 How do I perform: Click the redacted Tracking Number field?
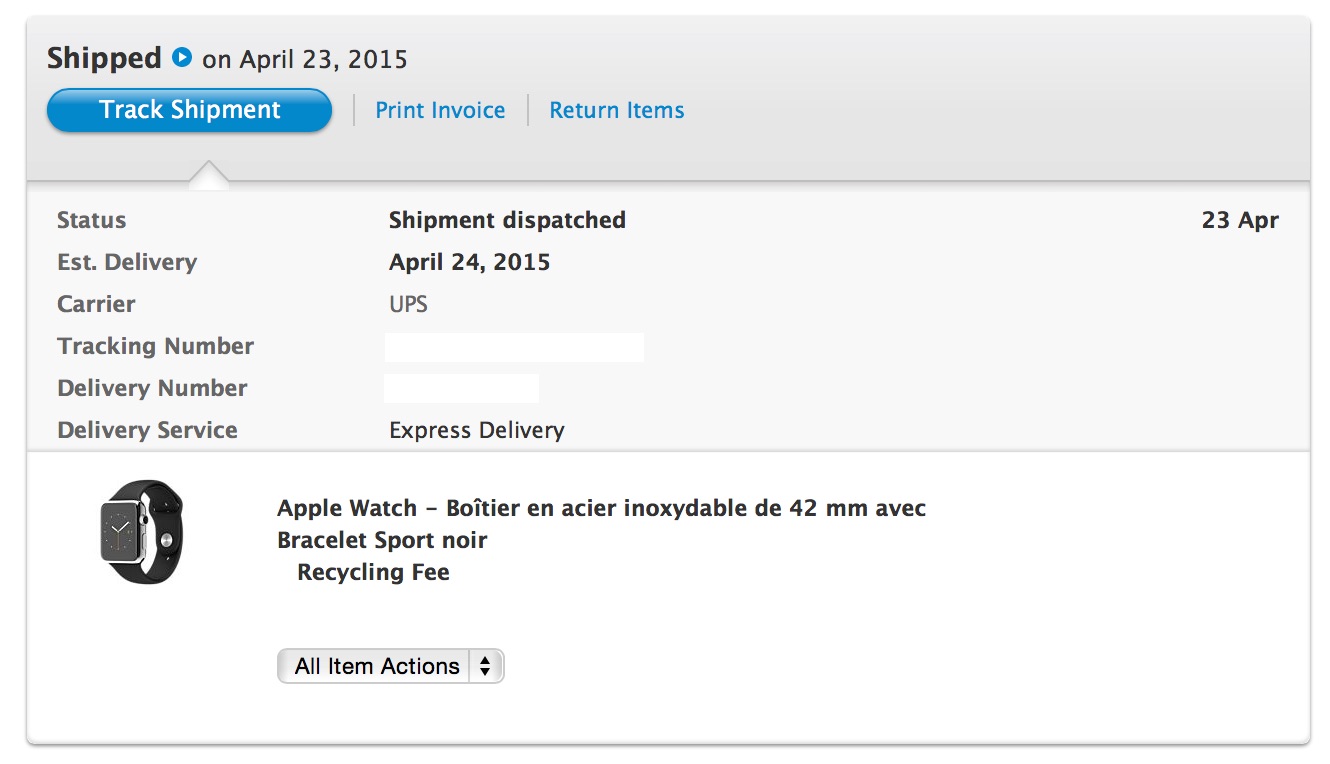tap(514, 347)
